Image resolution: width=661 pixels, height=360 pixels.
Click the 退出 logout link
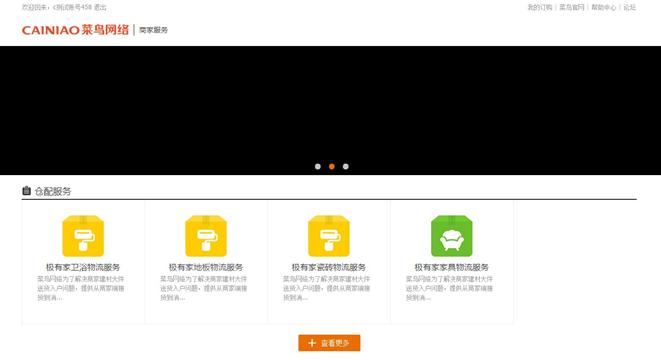coord(100,7)
